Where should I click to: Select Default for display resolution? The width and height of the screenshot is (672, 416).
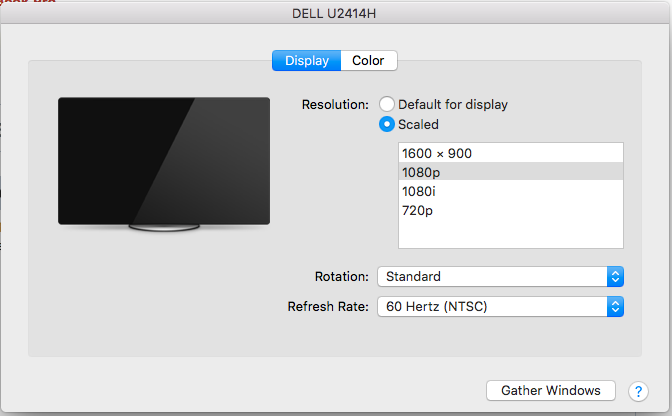(387, 104)
